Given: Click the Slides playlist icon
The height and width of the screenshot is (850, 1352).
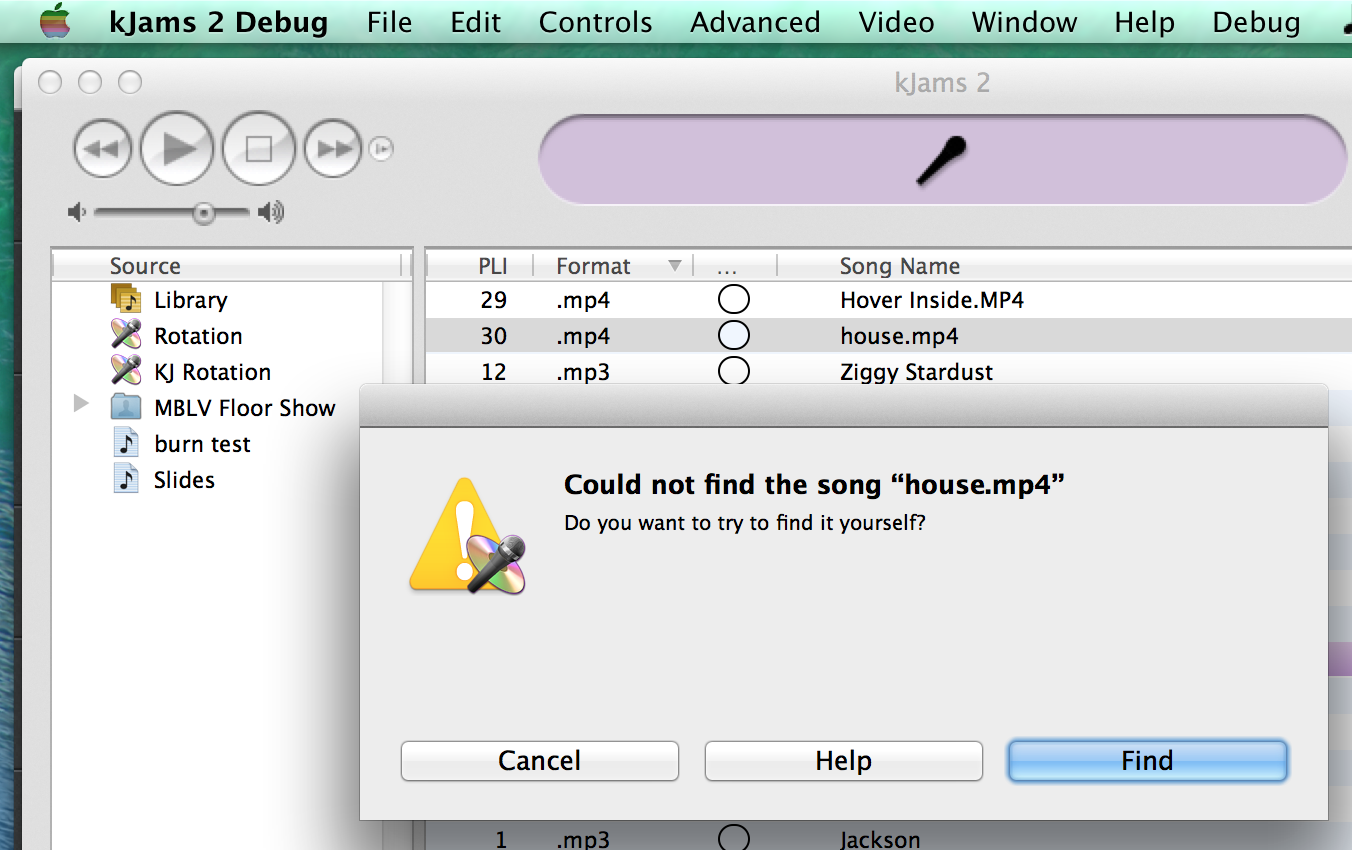Looking at the screenshot, I should [126, 479].
